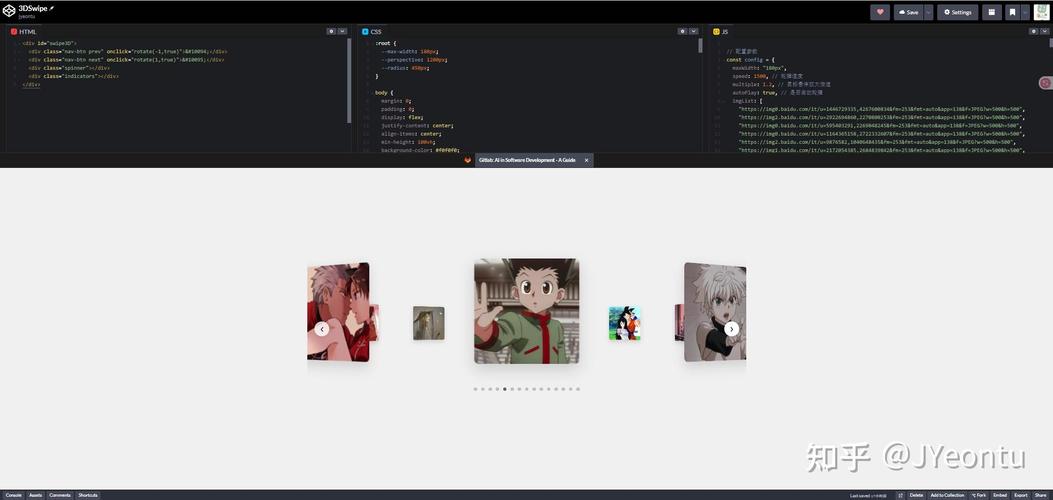Click 'div id="swipe3D"' line in HTML
Viewport: 1053px width, 500px height.
click(50, 43)
